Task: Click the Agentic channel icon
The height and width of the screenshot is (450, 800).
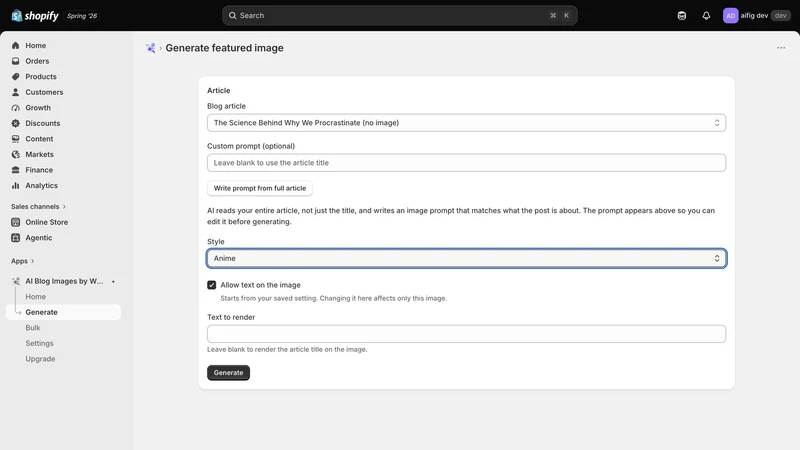Action: 15,238
